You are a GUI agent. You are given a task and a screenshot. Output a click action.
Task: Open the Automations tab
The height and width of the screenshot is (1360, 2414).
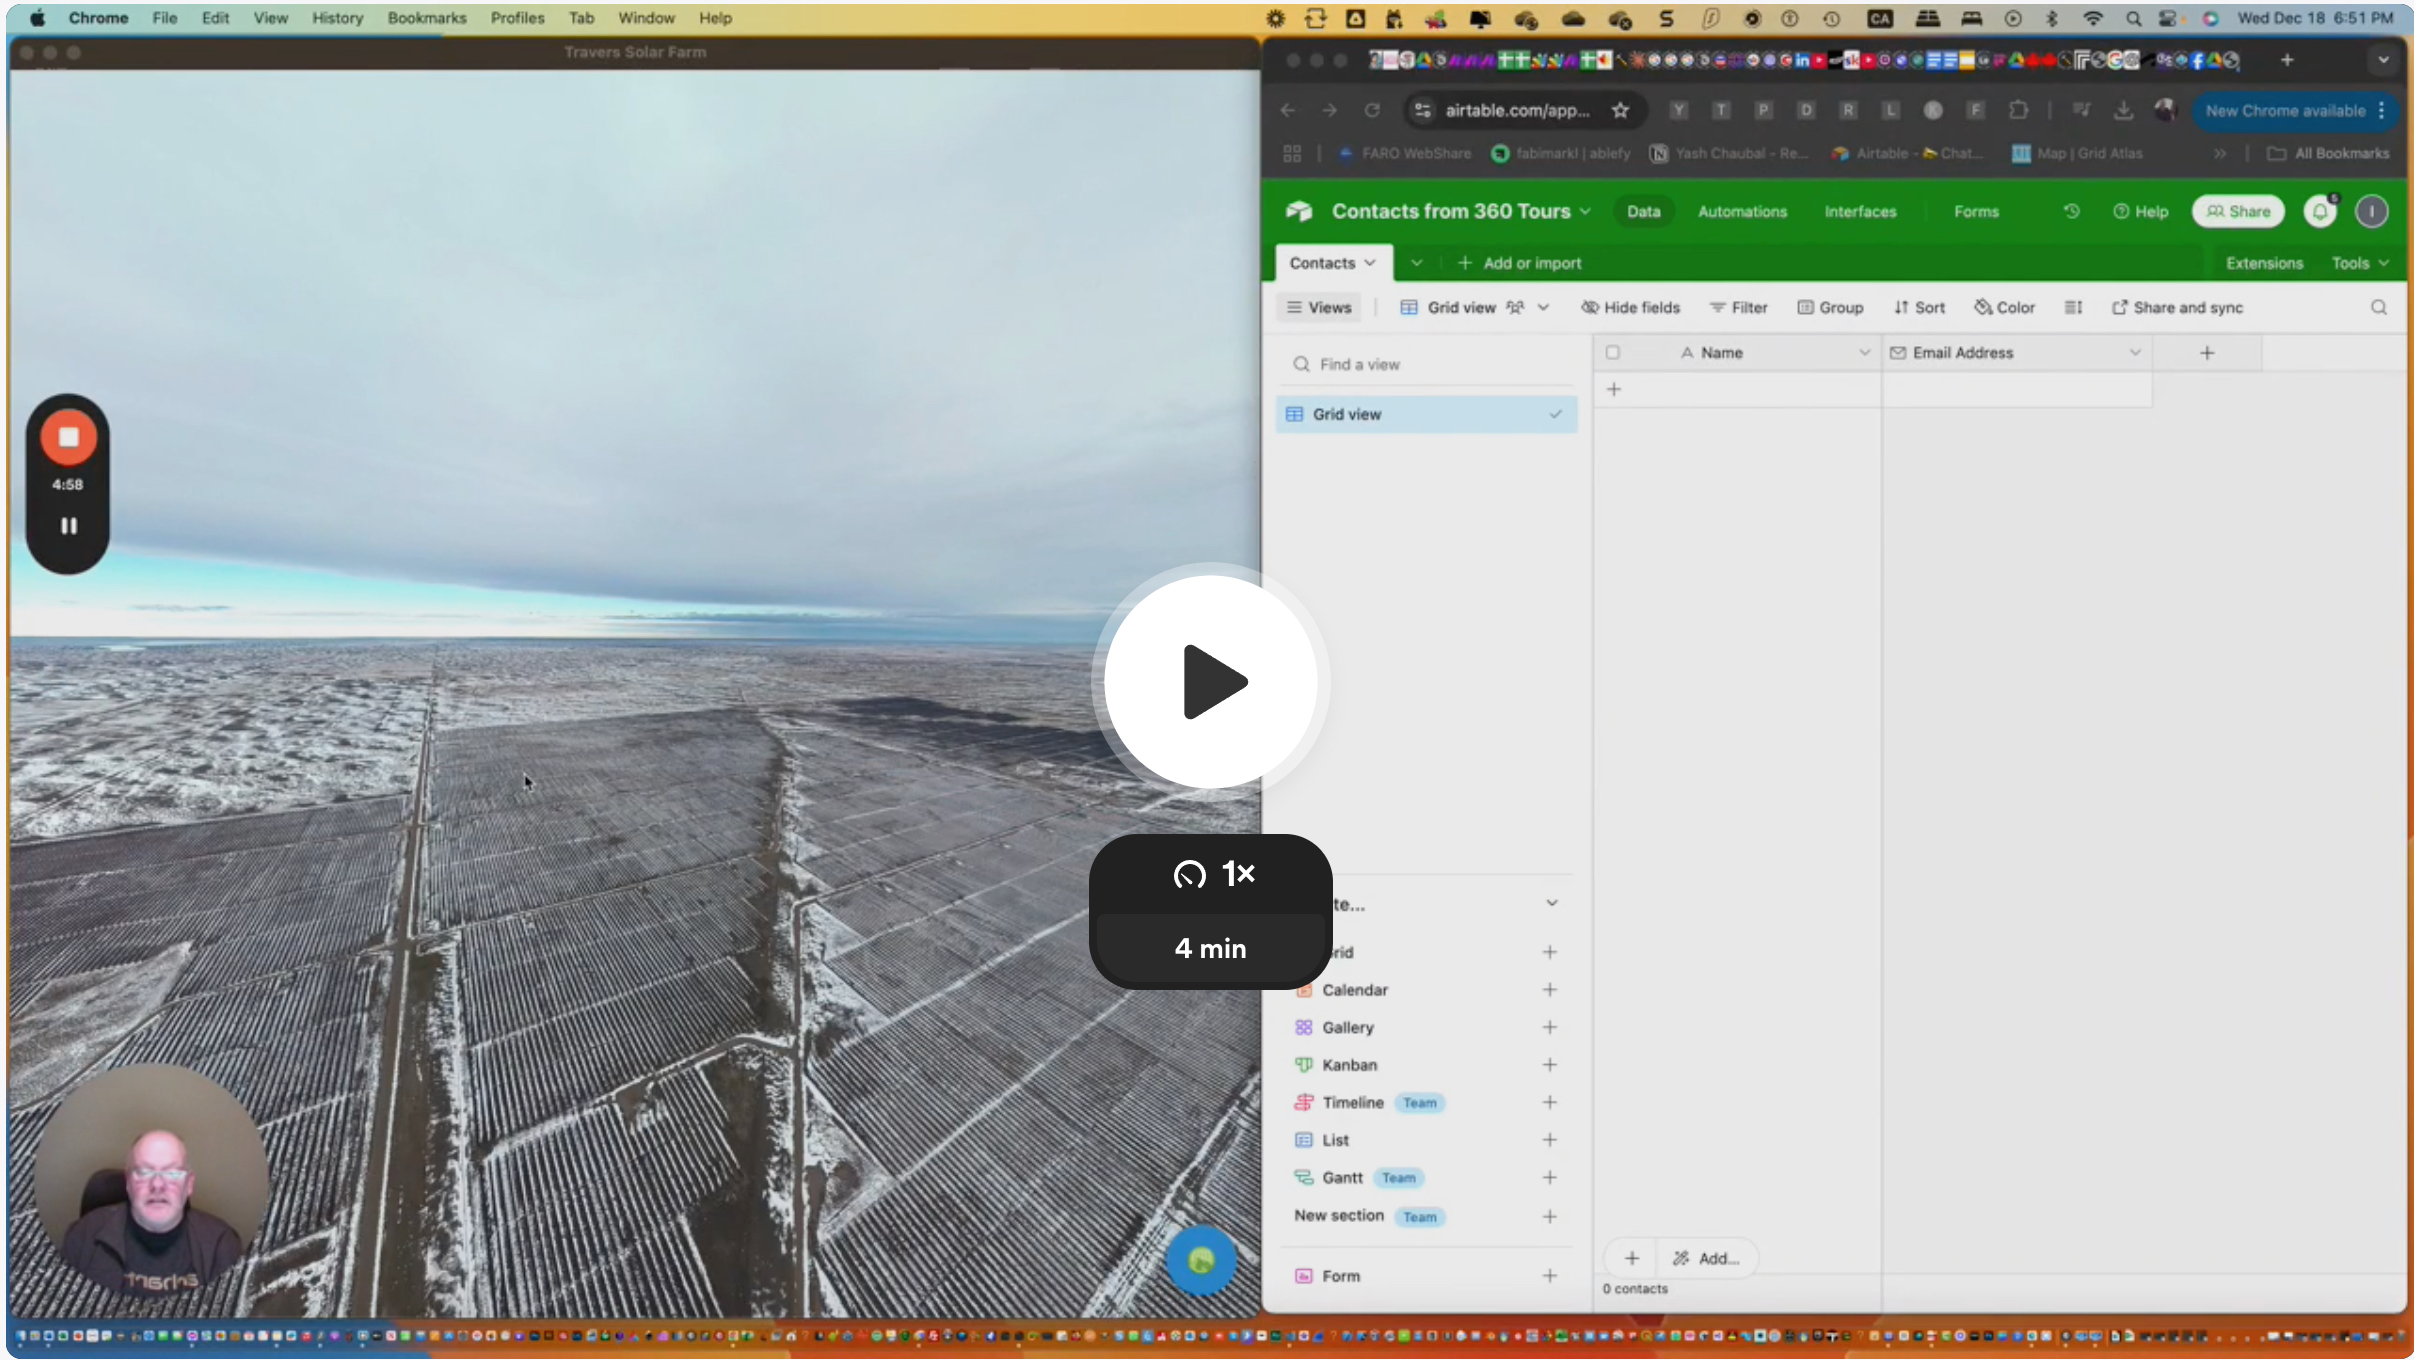point(1742,211)
